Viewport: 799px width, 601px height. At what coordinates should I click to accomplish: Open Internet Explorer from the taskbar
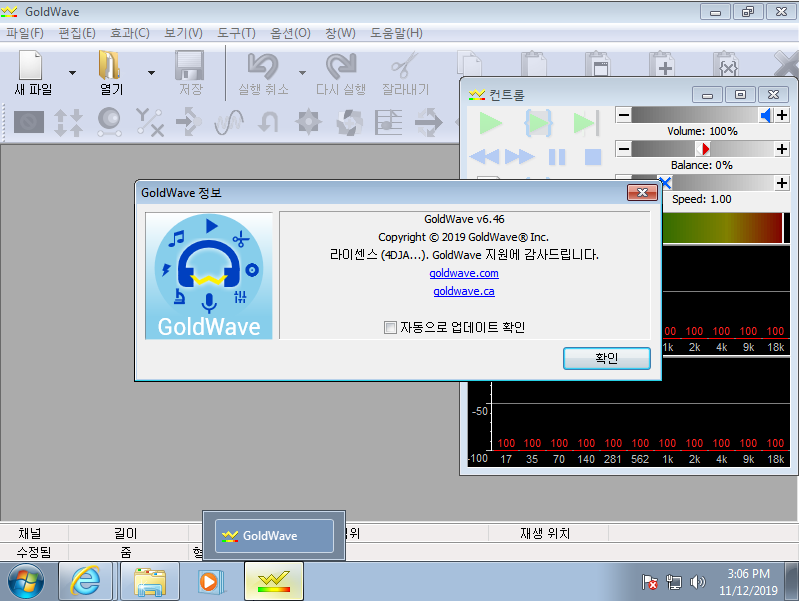point(85,581)
